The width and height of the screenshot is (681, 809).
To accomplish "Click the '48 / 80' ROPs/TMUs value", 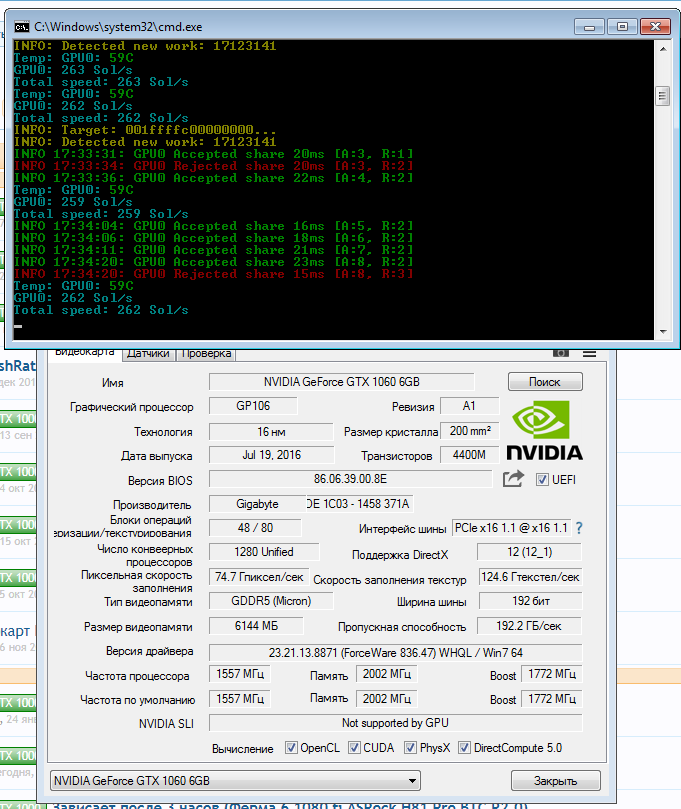I will tap(255, 528).
